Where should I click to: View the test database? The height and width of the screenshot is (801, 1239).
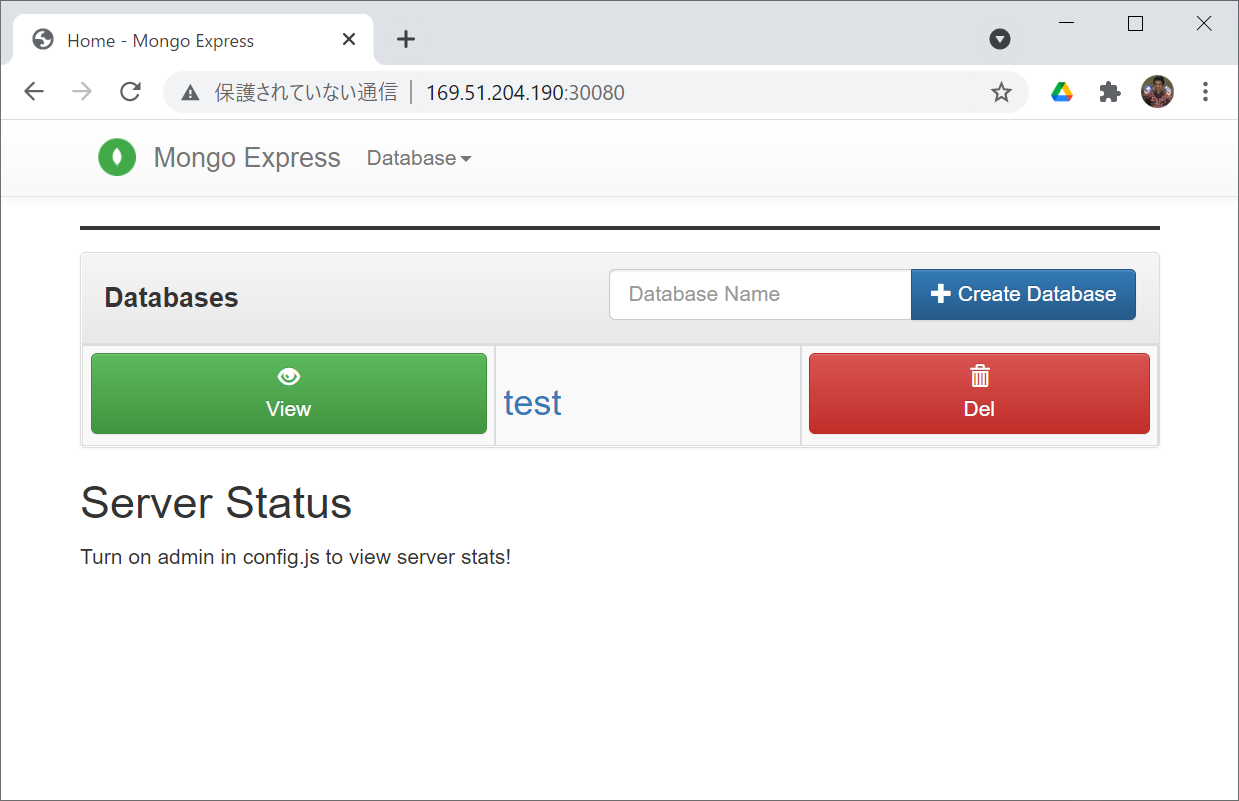(x=289, y=393)
